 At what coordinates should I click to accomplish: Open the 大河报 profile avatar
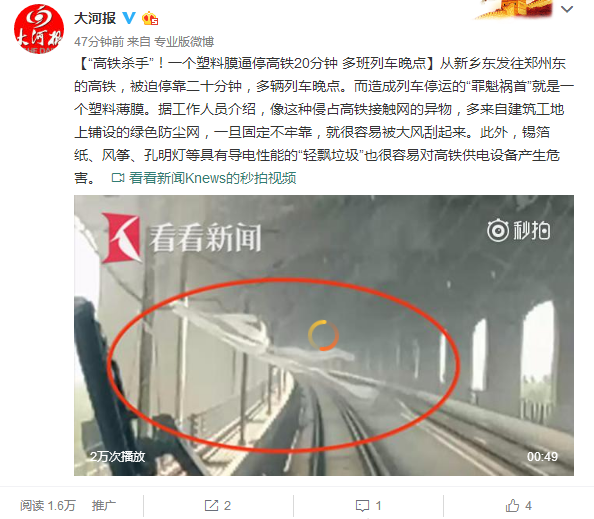(x=39, y=29)
